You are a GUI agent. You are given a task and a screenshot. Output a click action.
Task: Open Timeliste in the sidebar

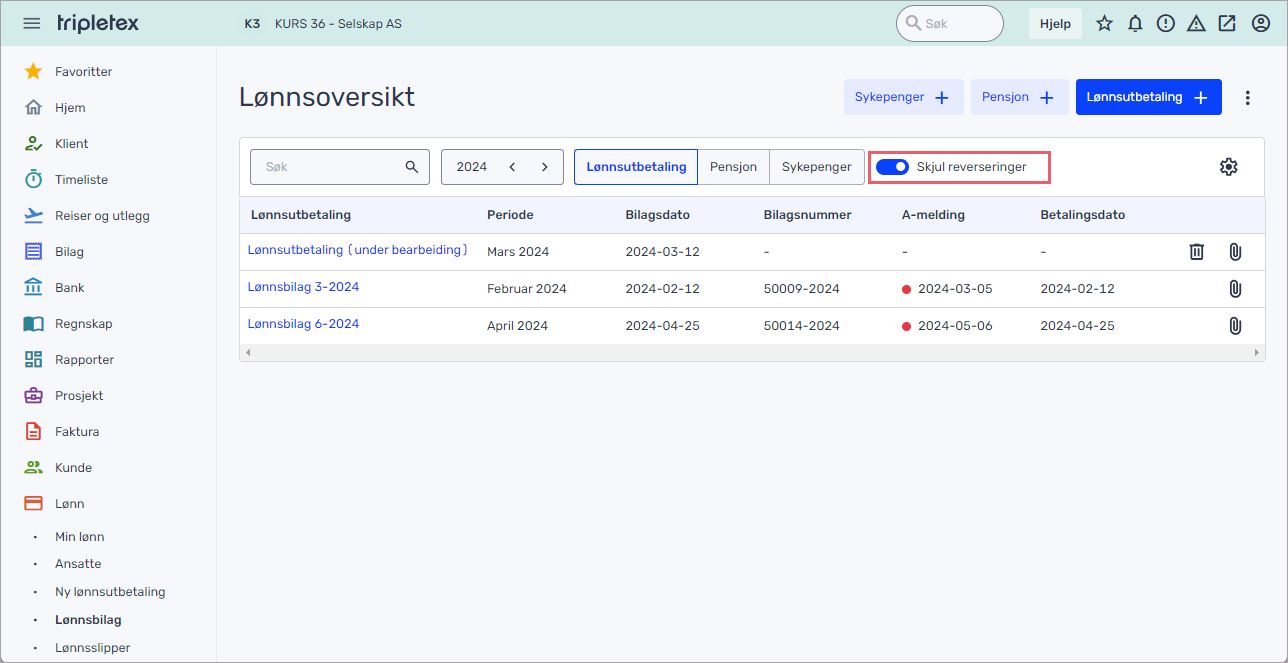click(x=67, y=180)
